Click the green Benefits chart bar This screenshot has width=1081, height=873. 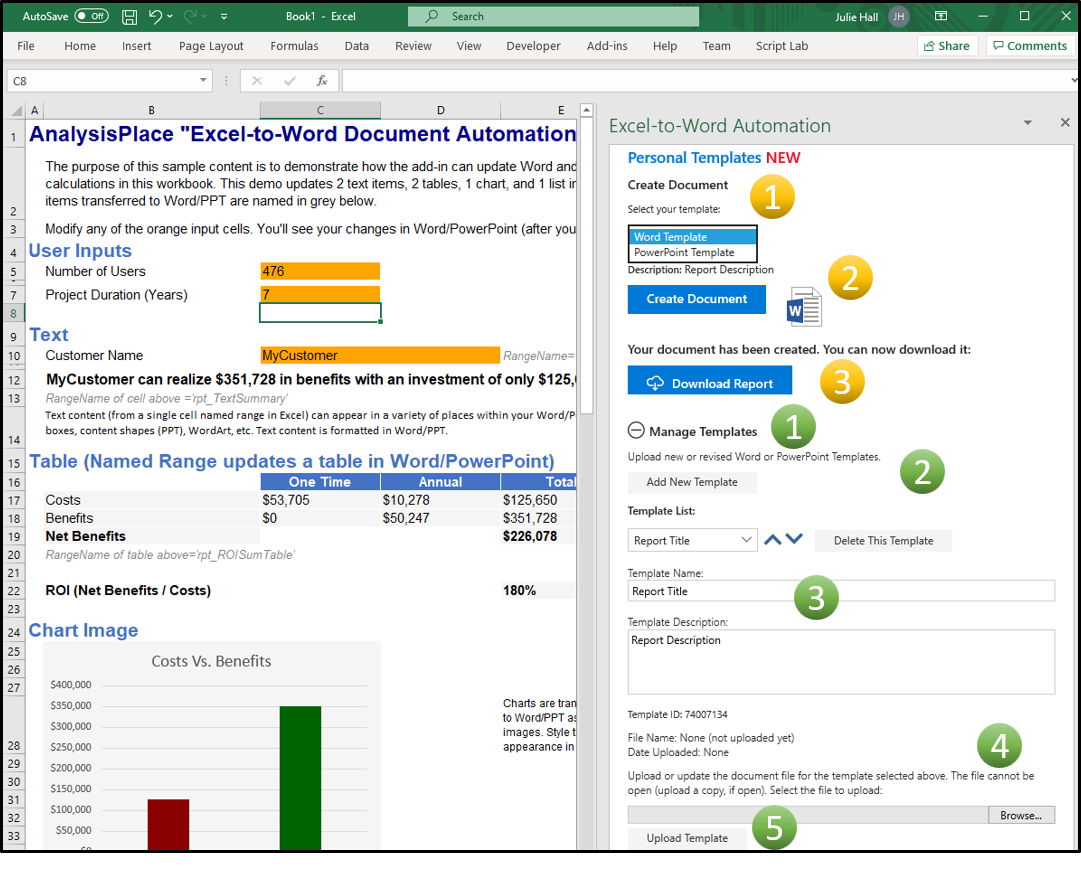coord(300,777)
